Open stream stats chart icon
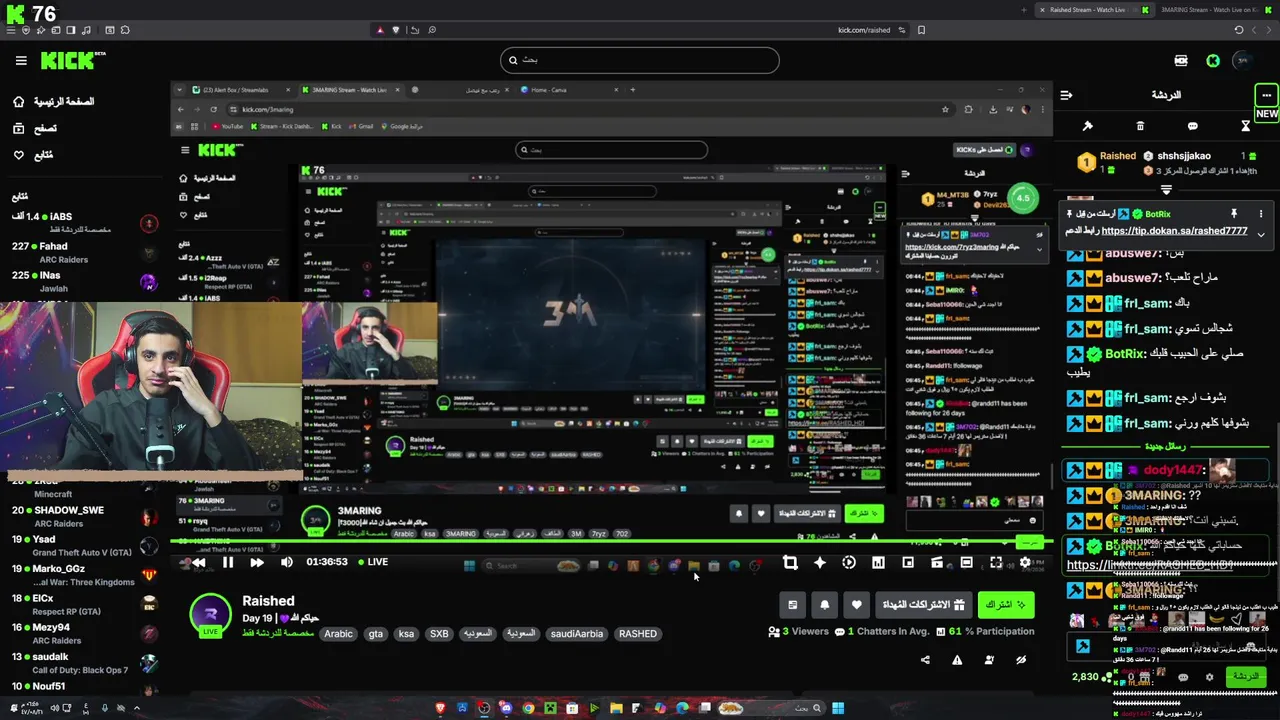This screenshot has width=1280, height=720. (878, 563)
